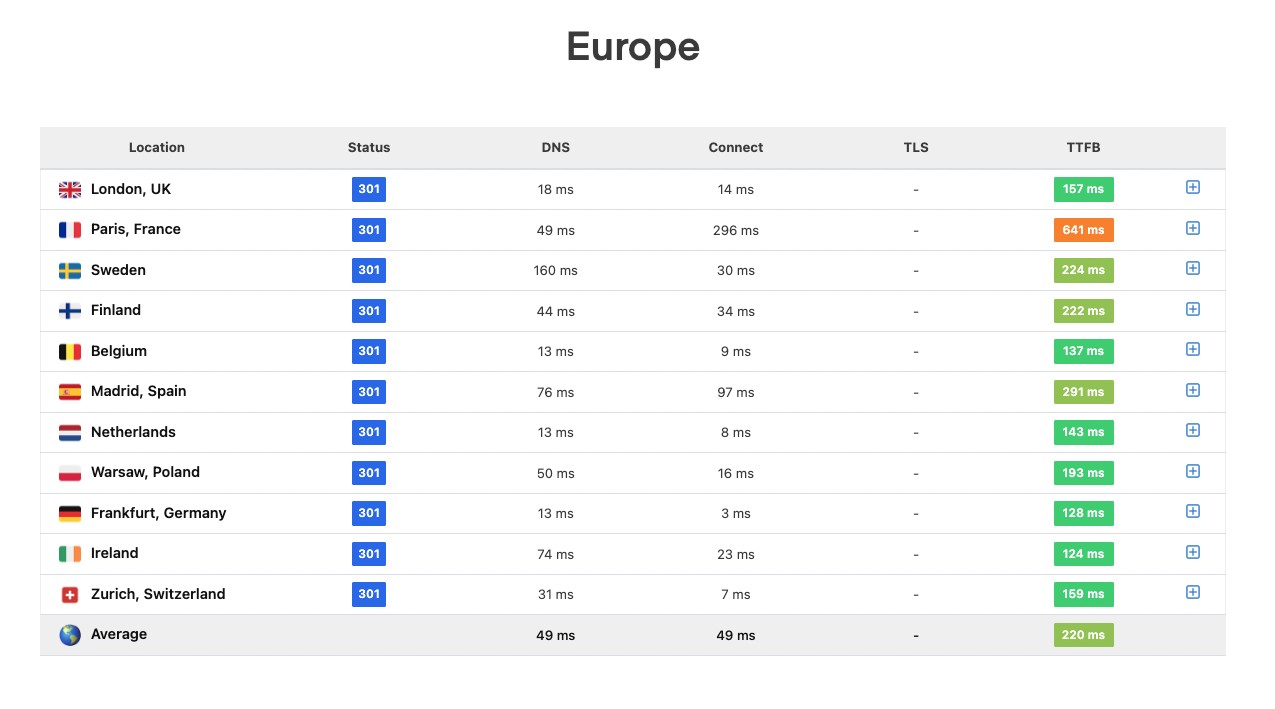The image size is (1275, 709).
Task: Click the Spain flag icon
Action: click(x=70, y=392)
